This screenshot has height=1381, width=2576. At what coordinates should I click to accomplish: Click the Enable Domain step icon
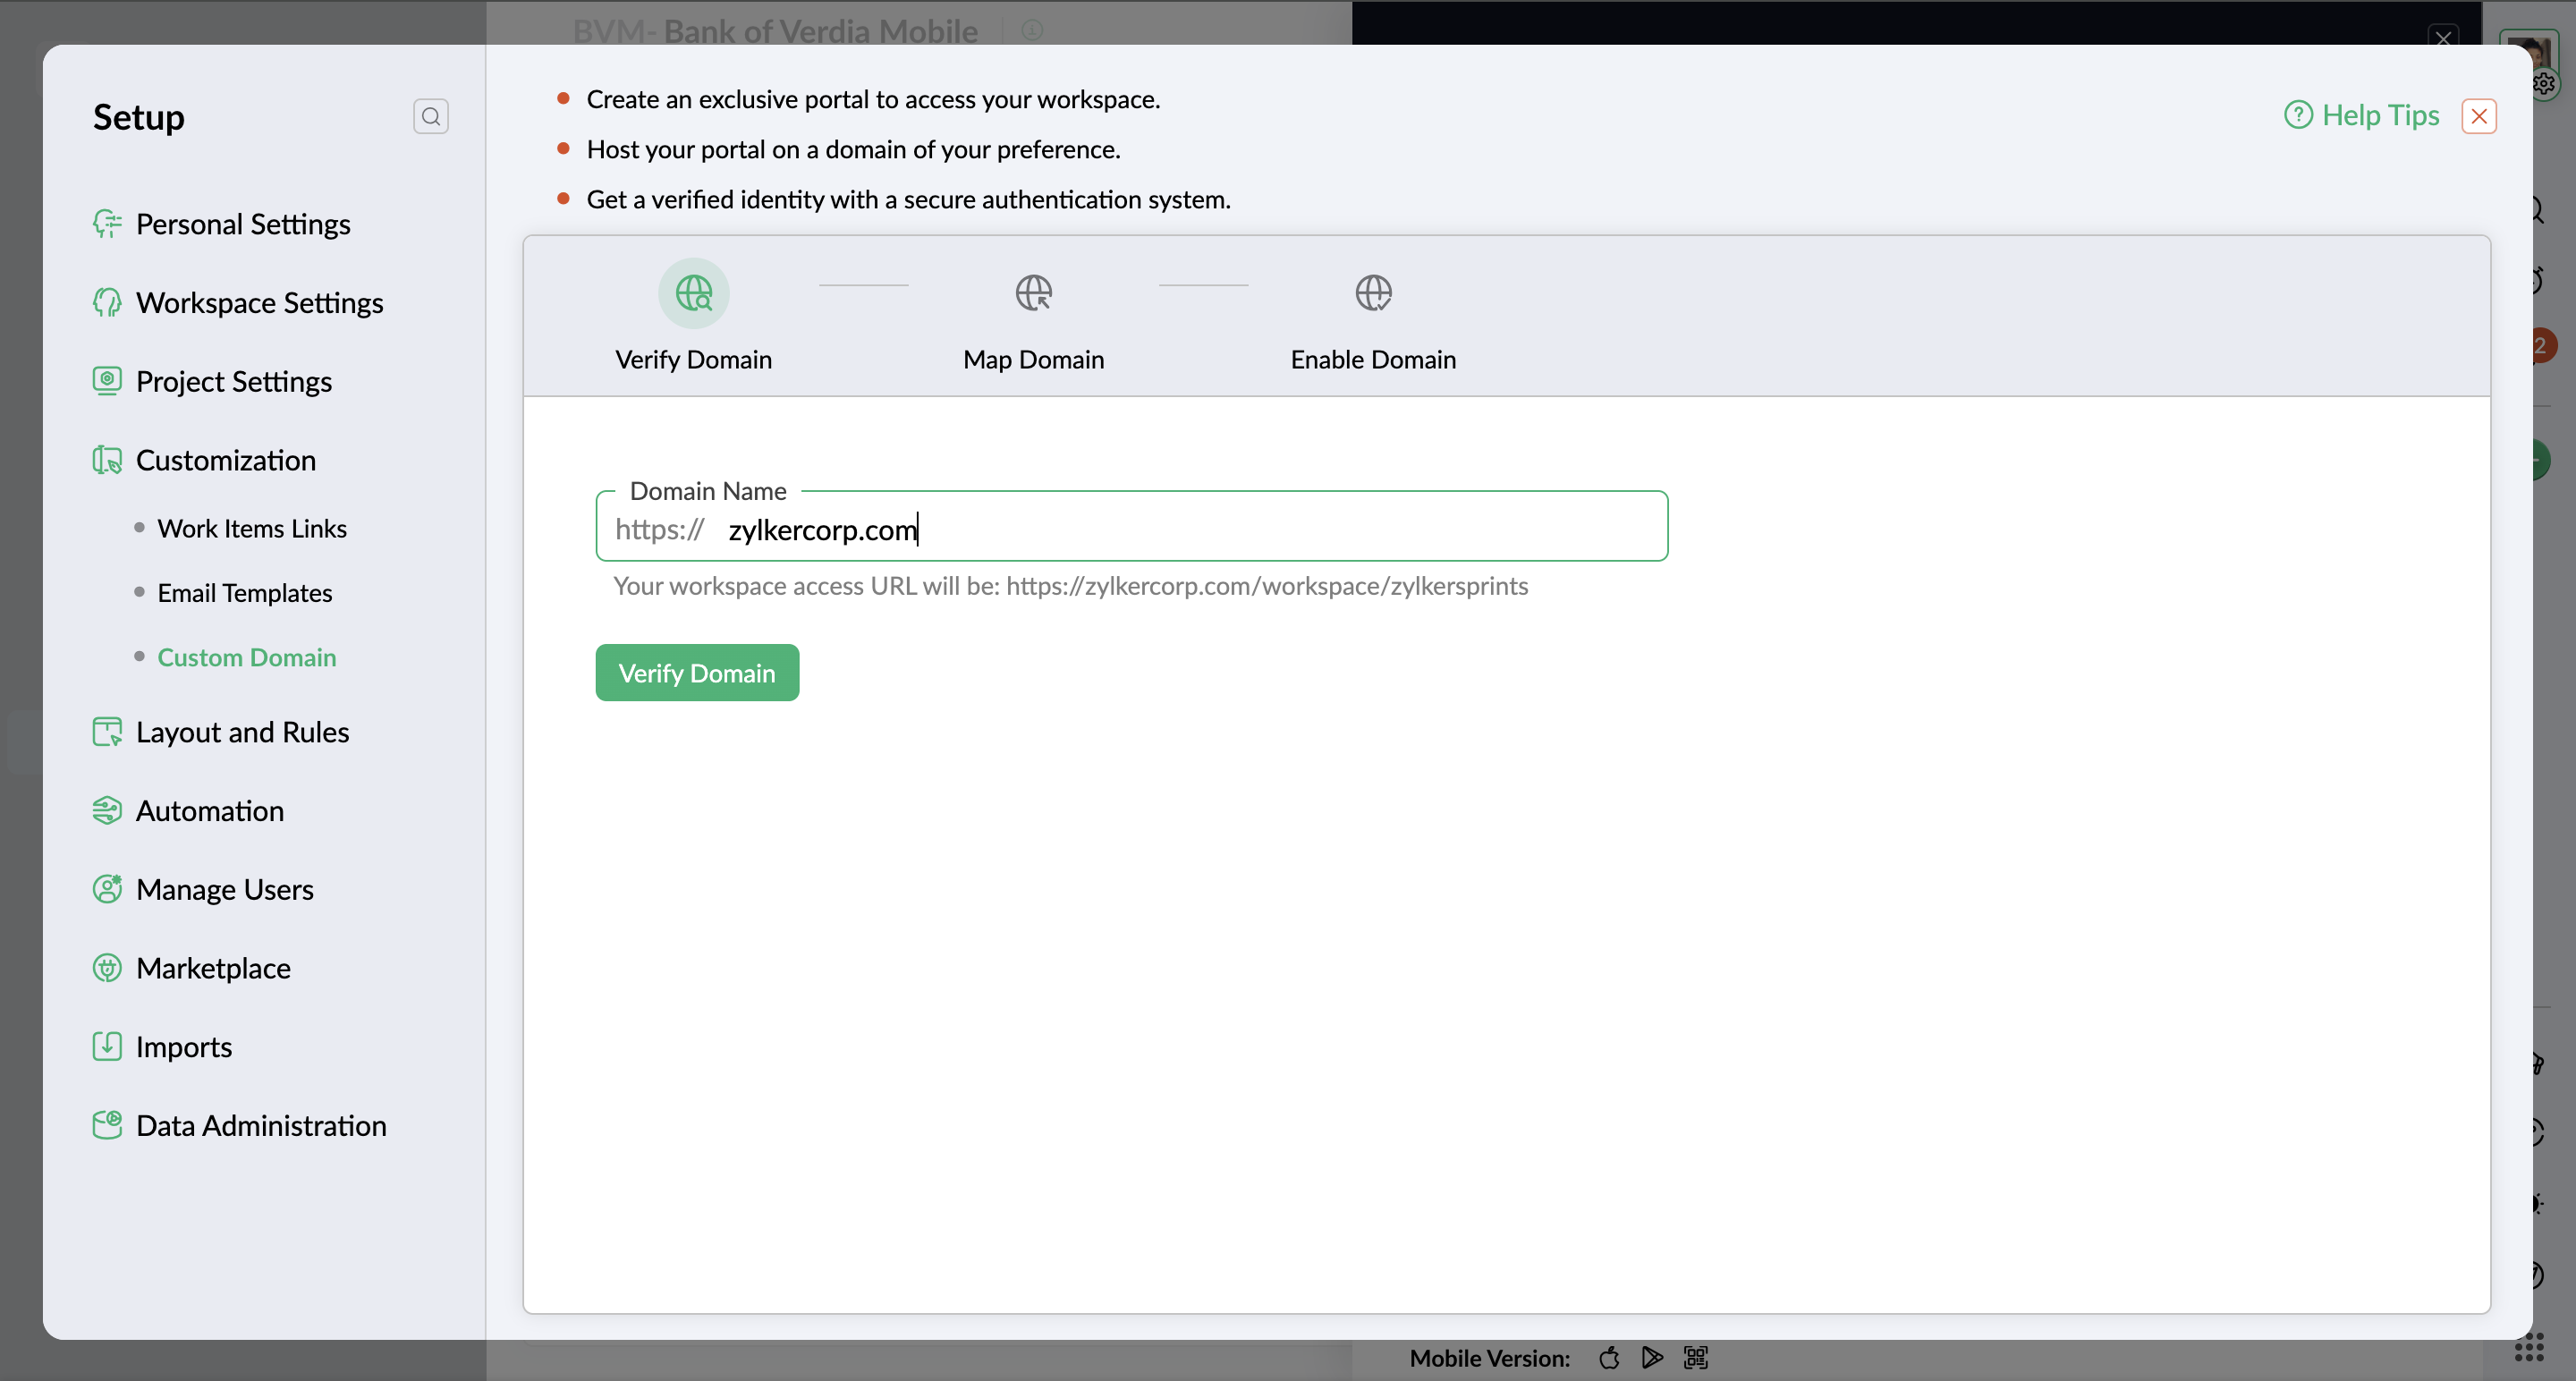tap(1372, 293)
